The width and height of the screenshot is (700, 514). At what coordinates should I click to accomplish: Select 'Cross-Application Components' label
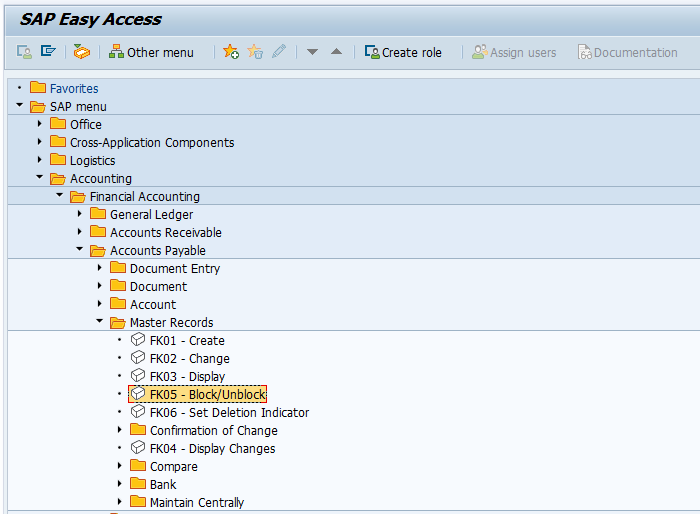pyautogui.click(x=152, y=142)
